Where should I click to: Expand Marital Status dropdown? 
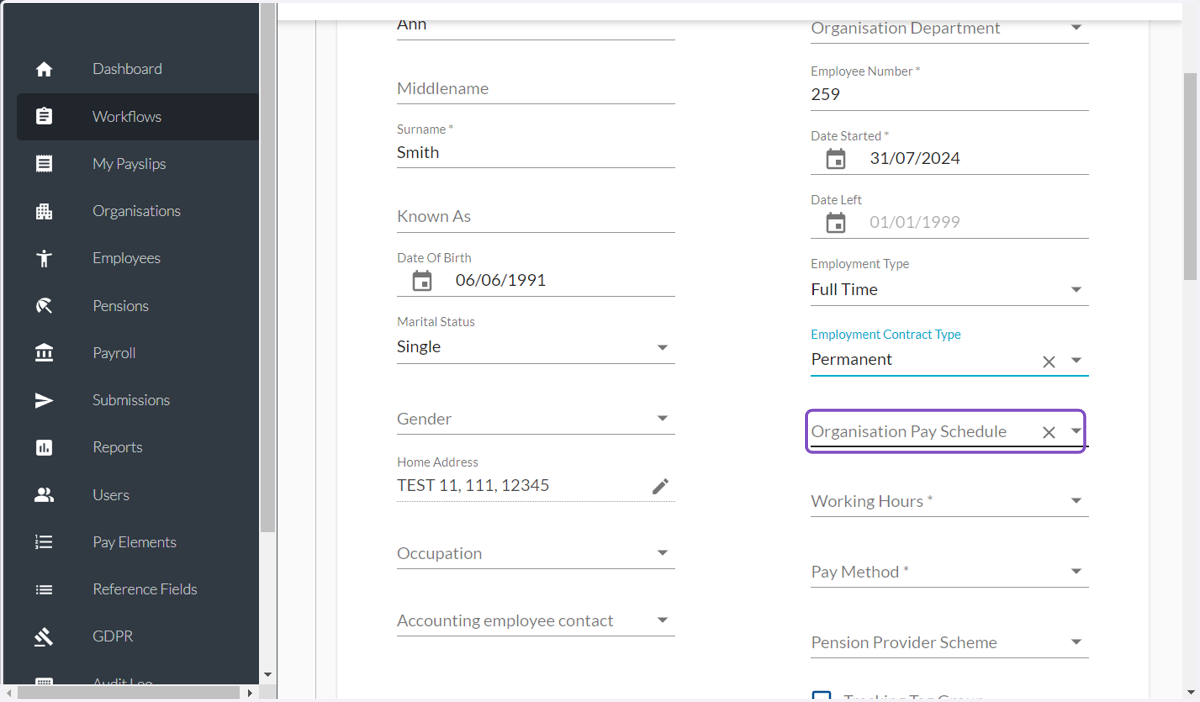(x=662, y=347)
